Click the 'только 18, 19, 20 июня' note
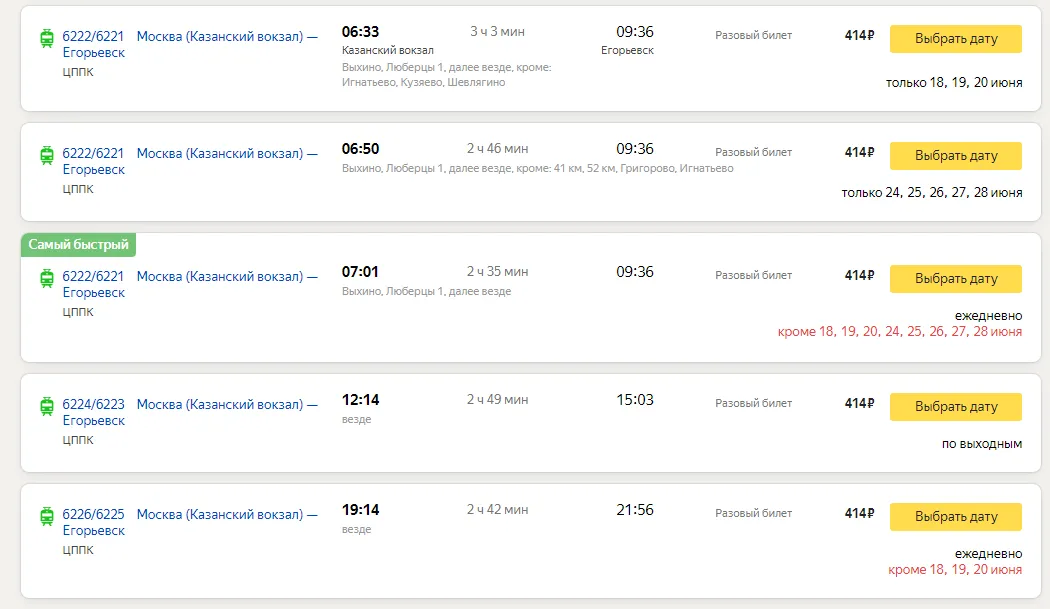The image size is (1050, 609). (x=953, y=83)
